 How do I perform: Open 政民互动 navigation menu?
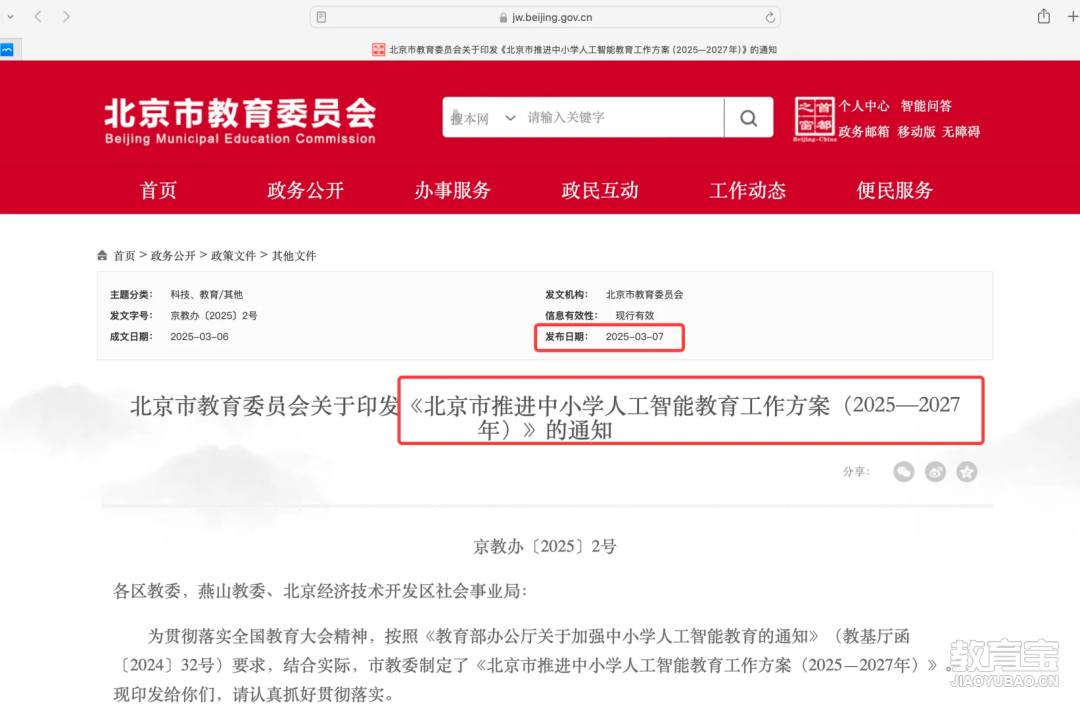[600, 190]
